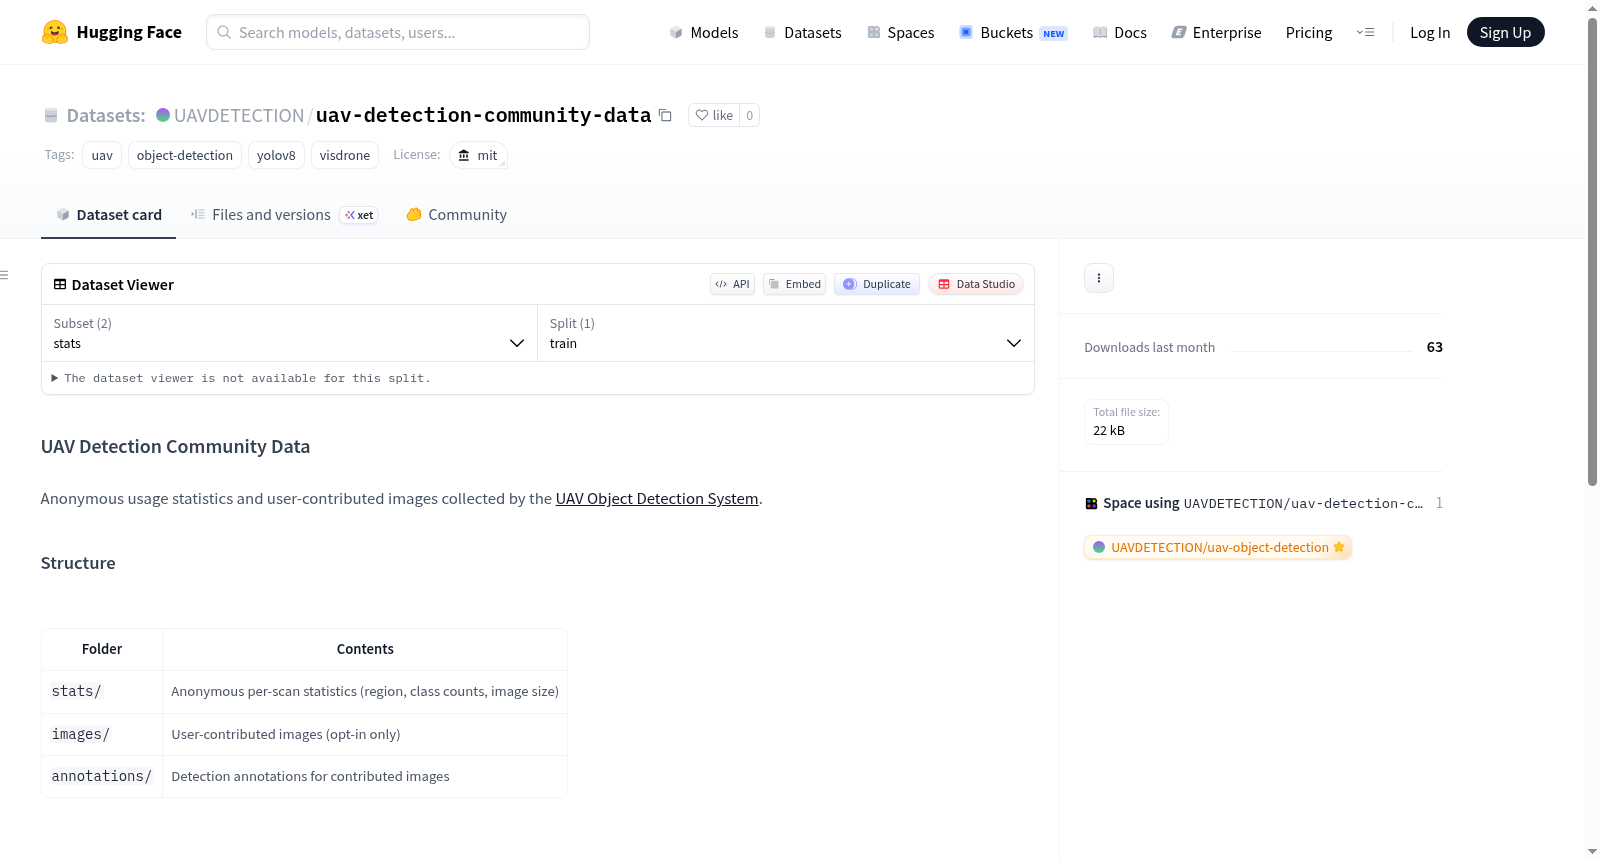Click the heart like button
This screenshot has width=1600, height=861.
coord(714,115)
